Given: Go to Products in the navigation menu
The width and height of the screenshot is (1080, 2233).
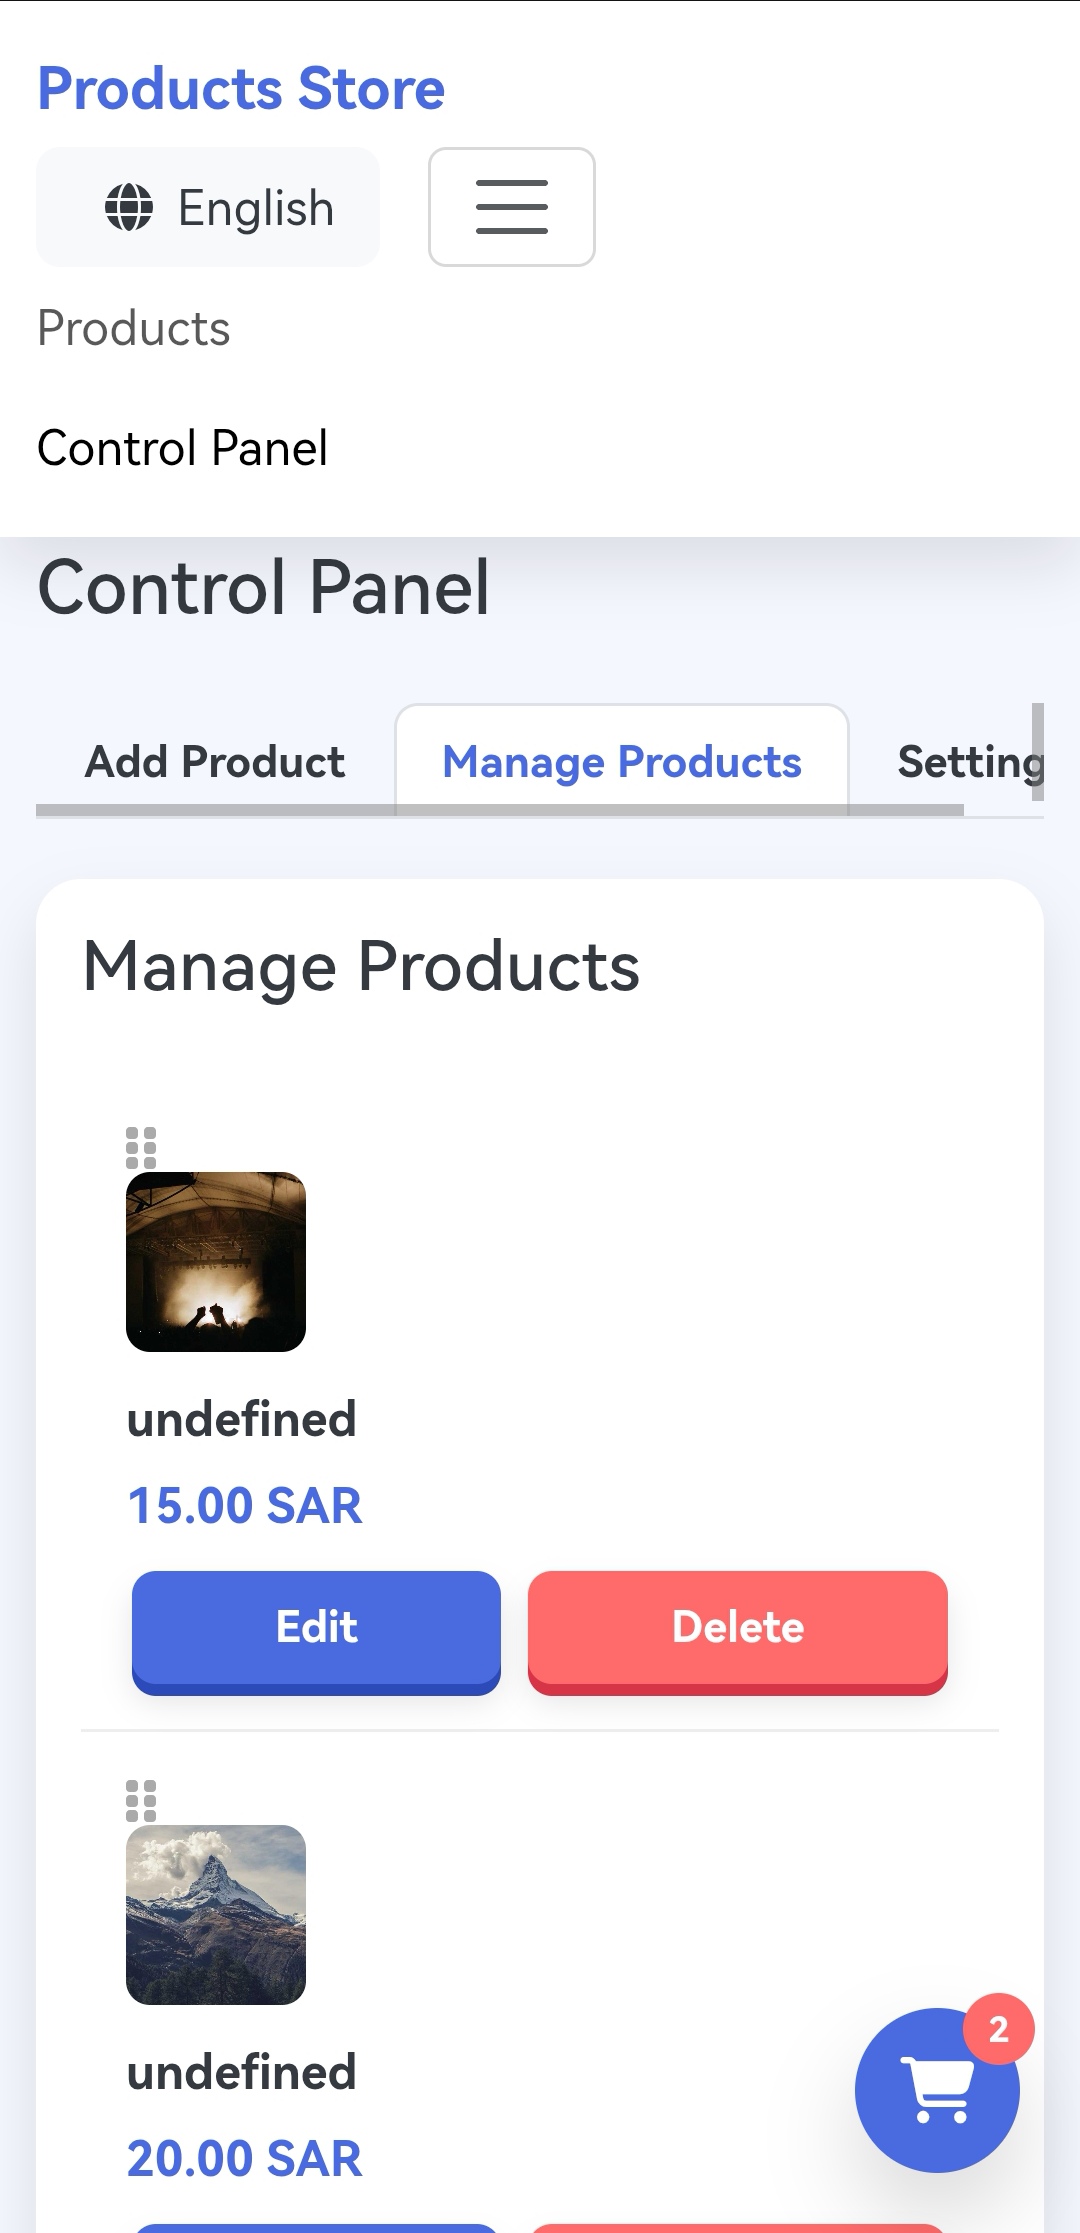Looking at the screenshot, I should (x=134, y=328).
